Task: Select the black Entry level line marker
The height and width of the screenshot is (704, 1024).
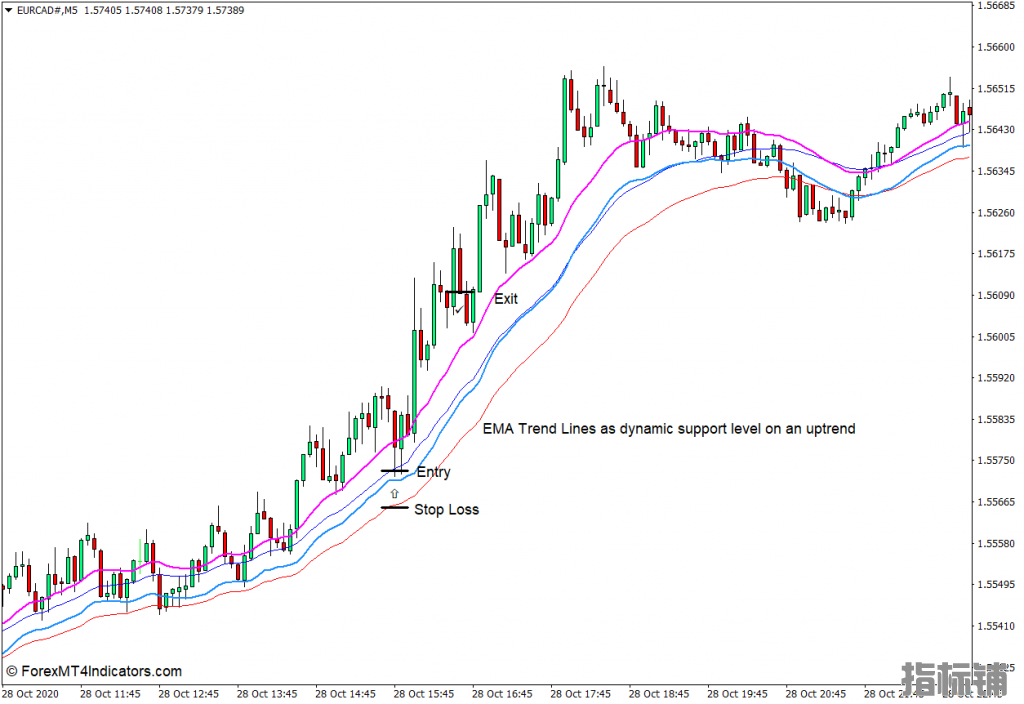Action: click(x=394, y=470)
